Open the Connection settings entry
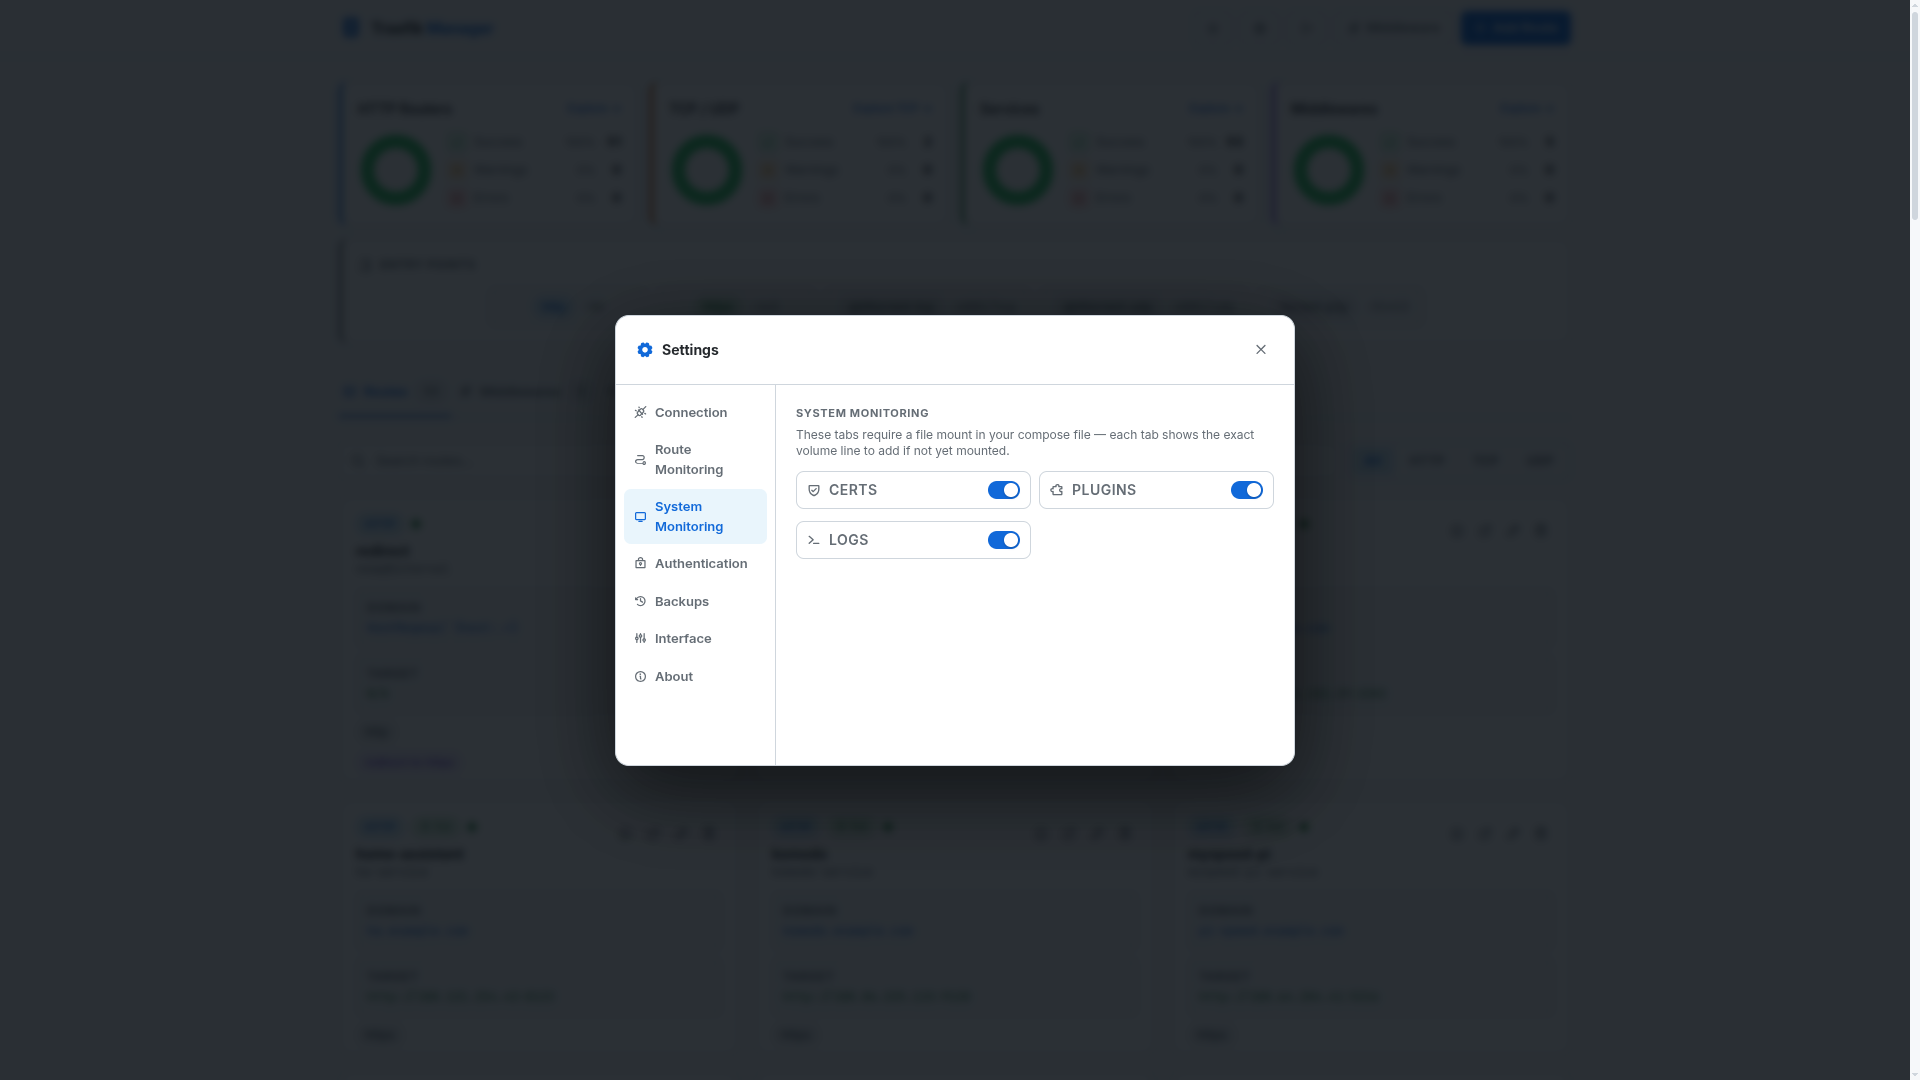Screen dimensions: 1920x1080 691,412
